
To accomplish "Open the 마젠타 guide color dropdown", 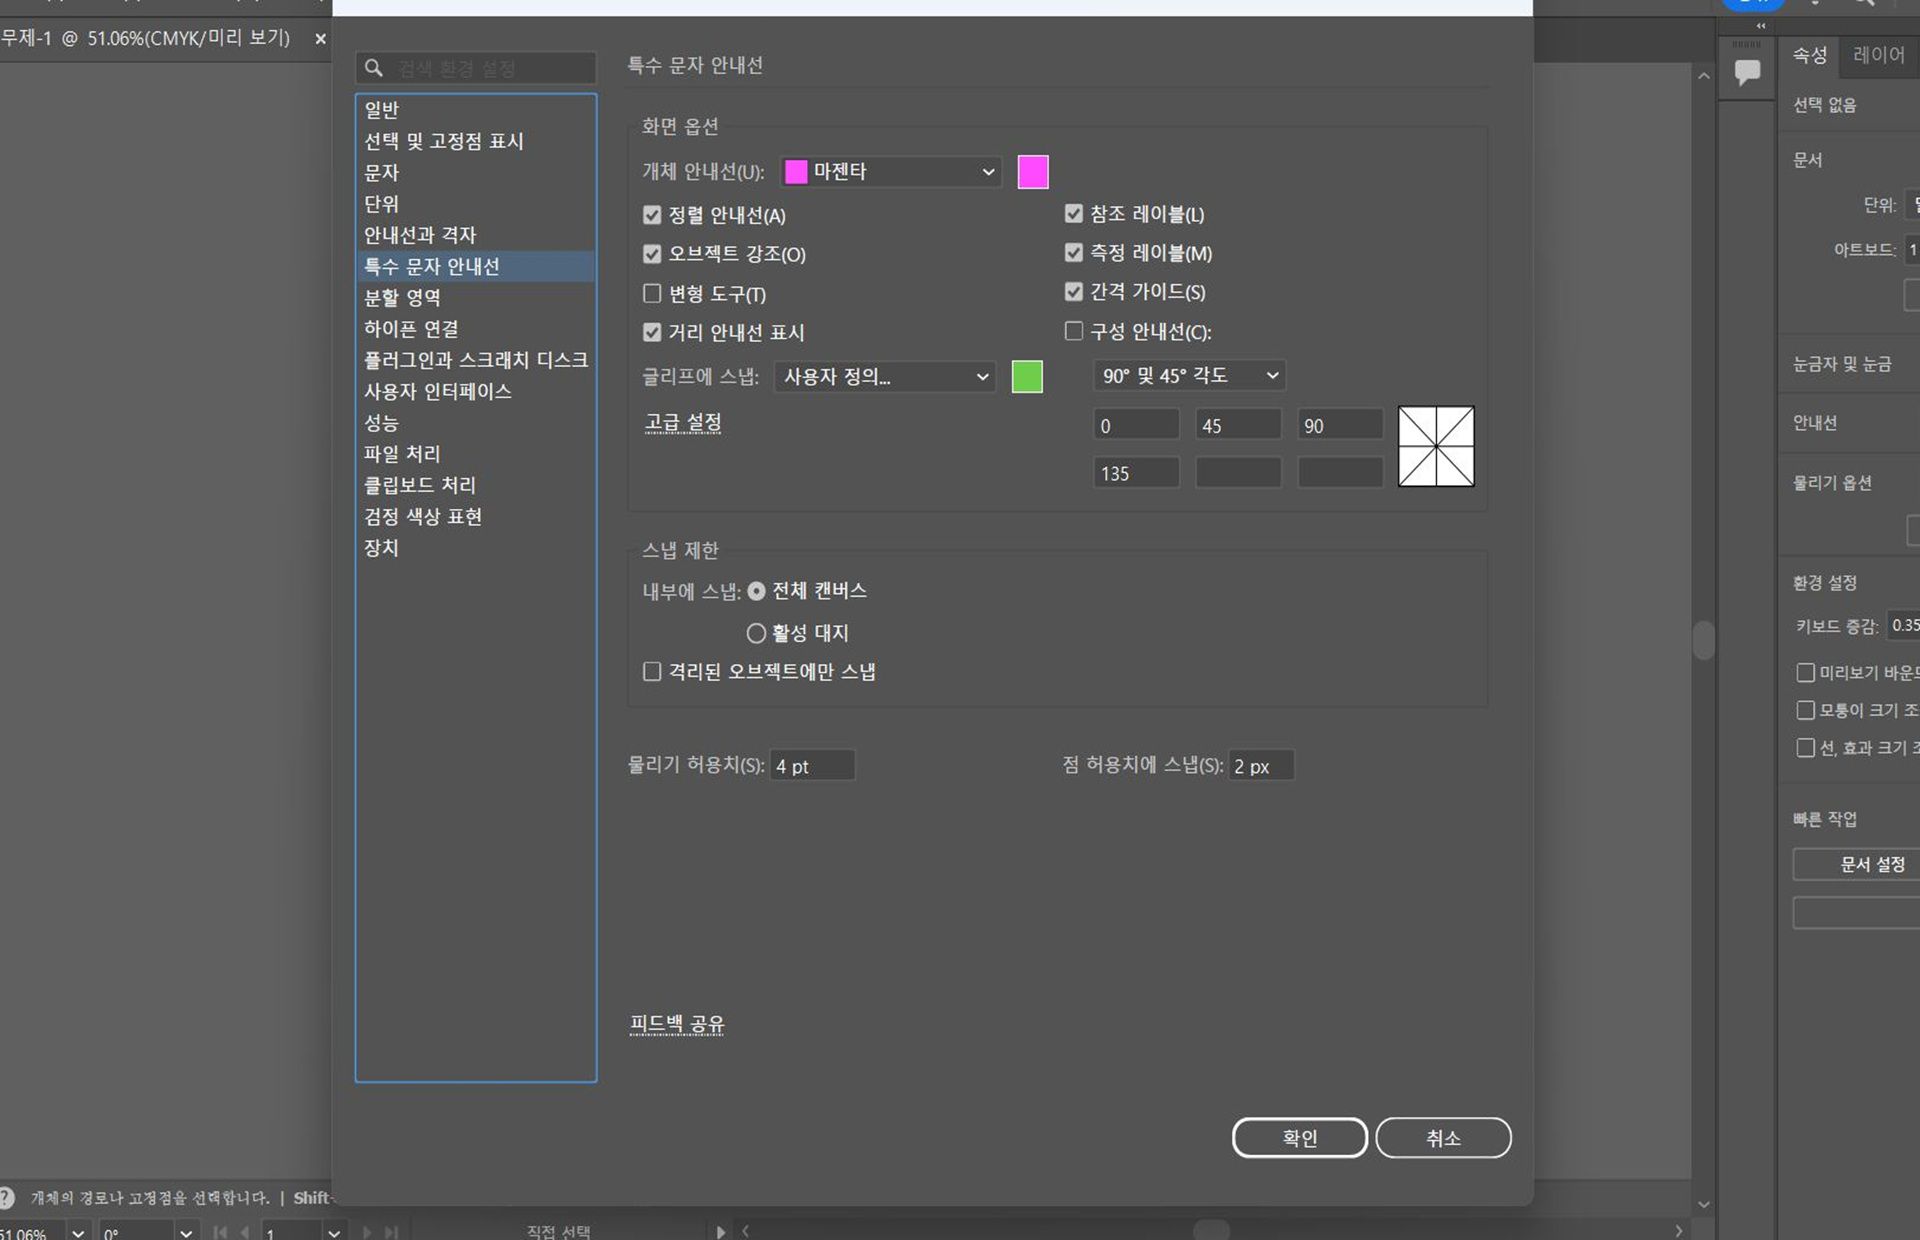I will click(x=888, y=171).
